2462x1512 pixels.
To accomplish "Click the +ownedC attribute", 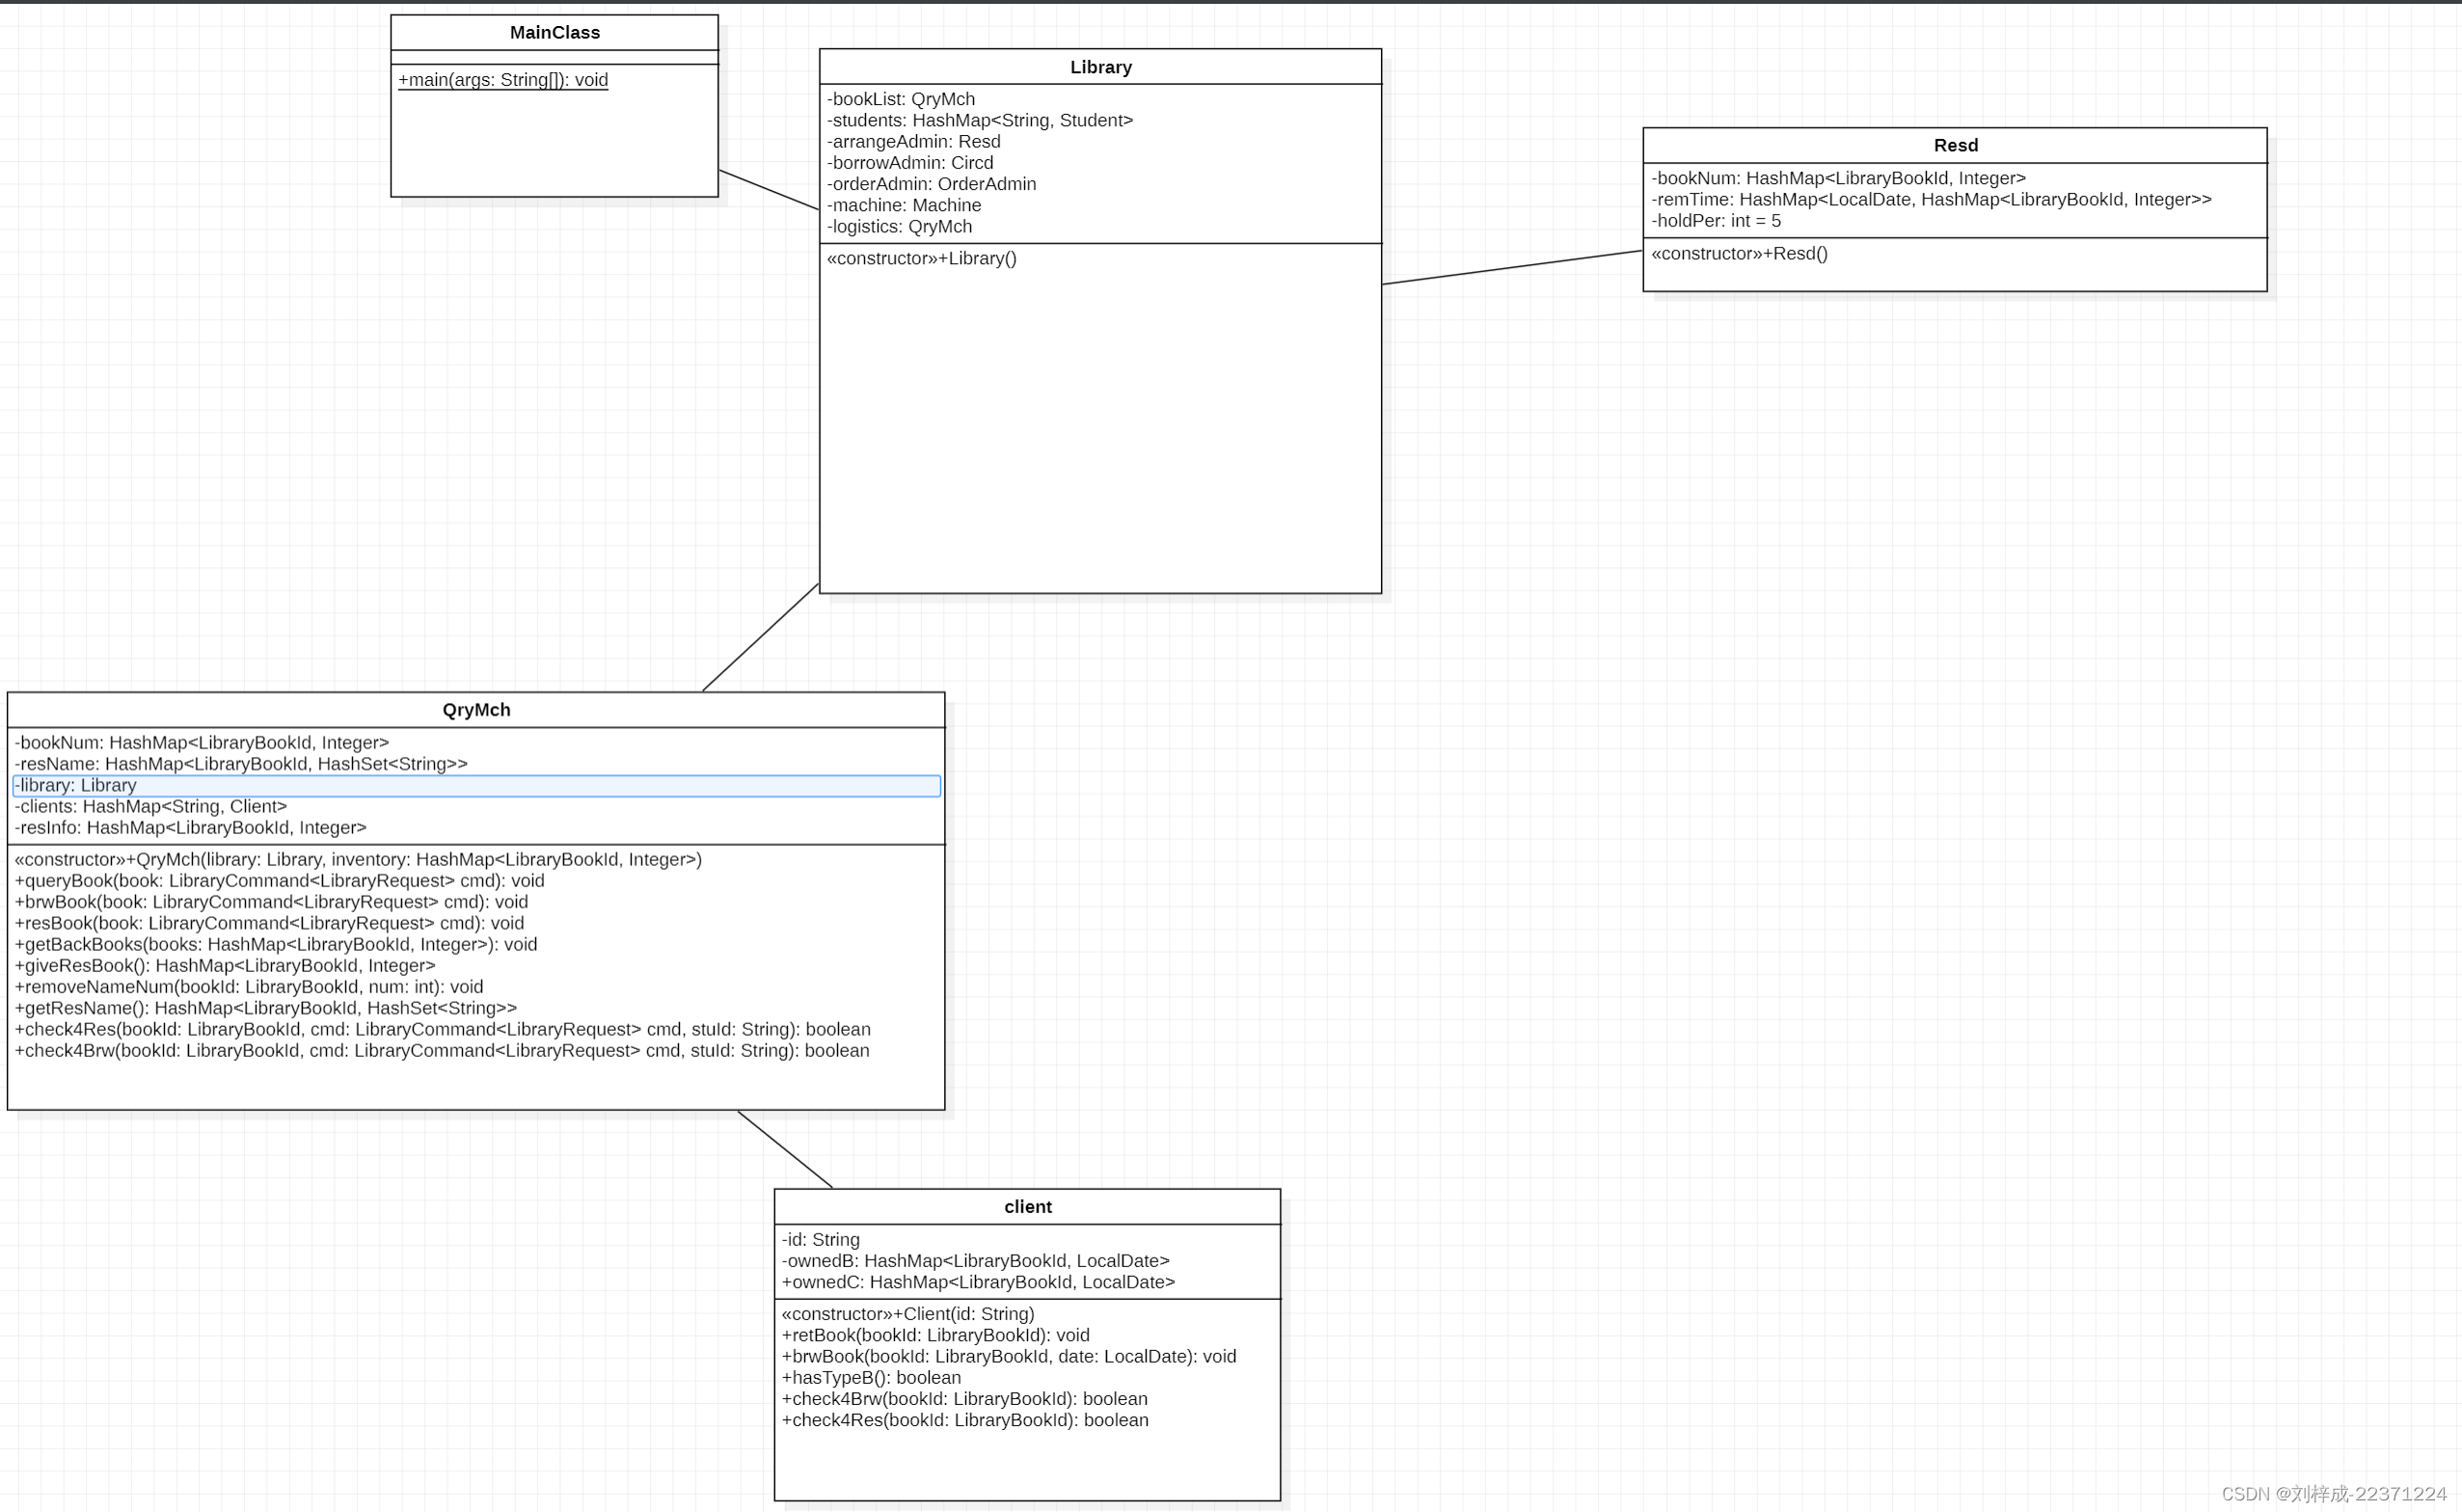I will 978,1282.
